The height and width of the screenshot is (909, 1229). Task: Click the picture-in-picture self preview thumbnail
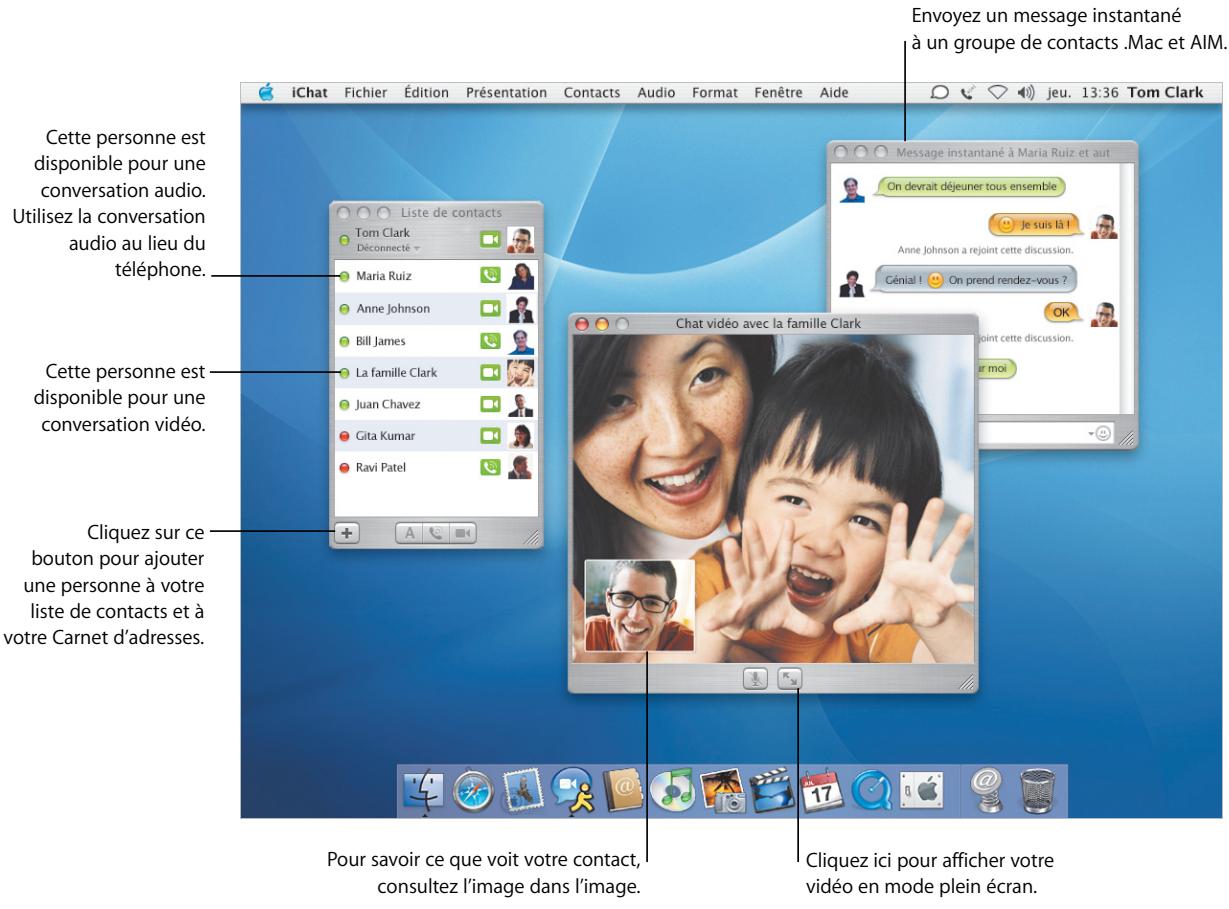[x=639, y=605]
